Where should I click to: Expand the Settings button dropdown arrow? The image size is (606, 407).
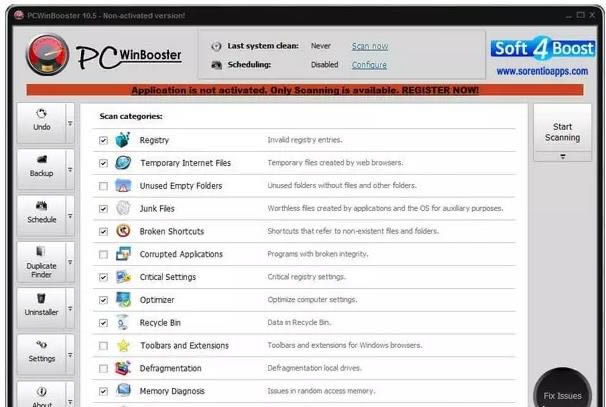pos(70,355)
